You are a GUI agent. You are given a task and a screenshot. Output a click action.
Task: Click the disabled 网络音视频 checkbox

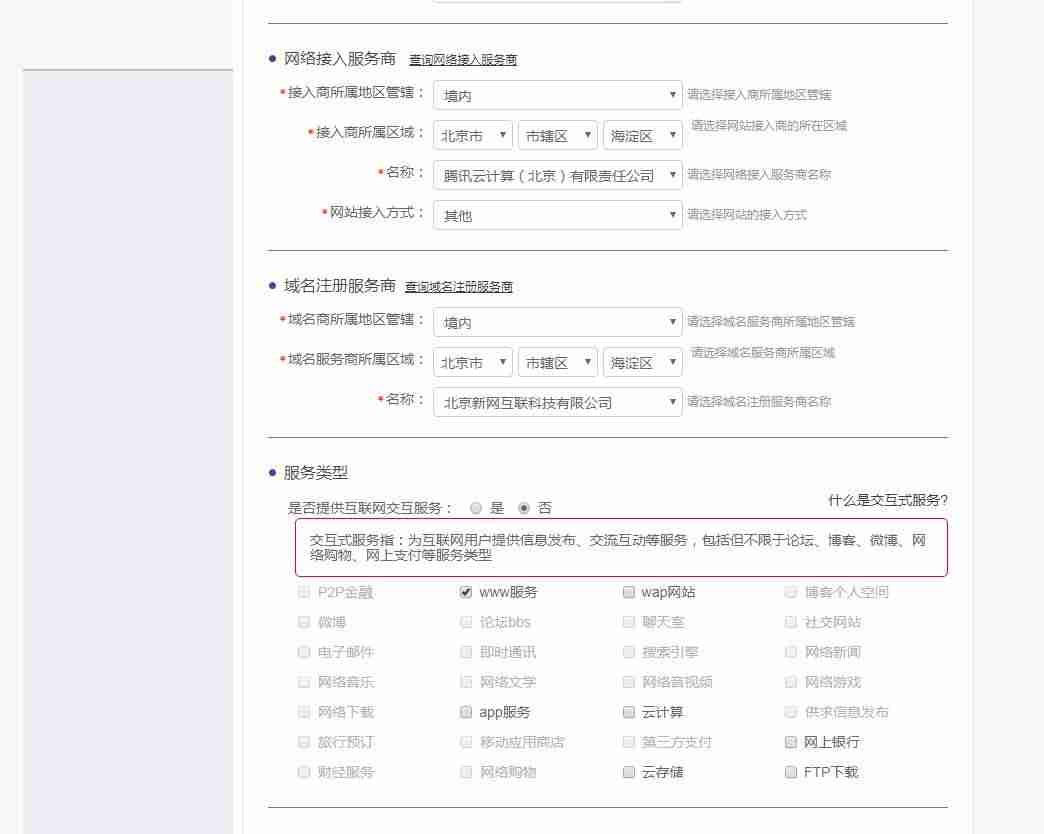tap(629, 682)
